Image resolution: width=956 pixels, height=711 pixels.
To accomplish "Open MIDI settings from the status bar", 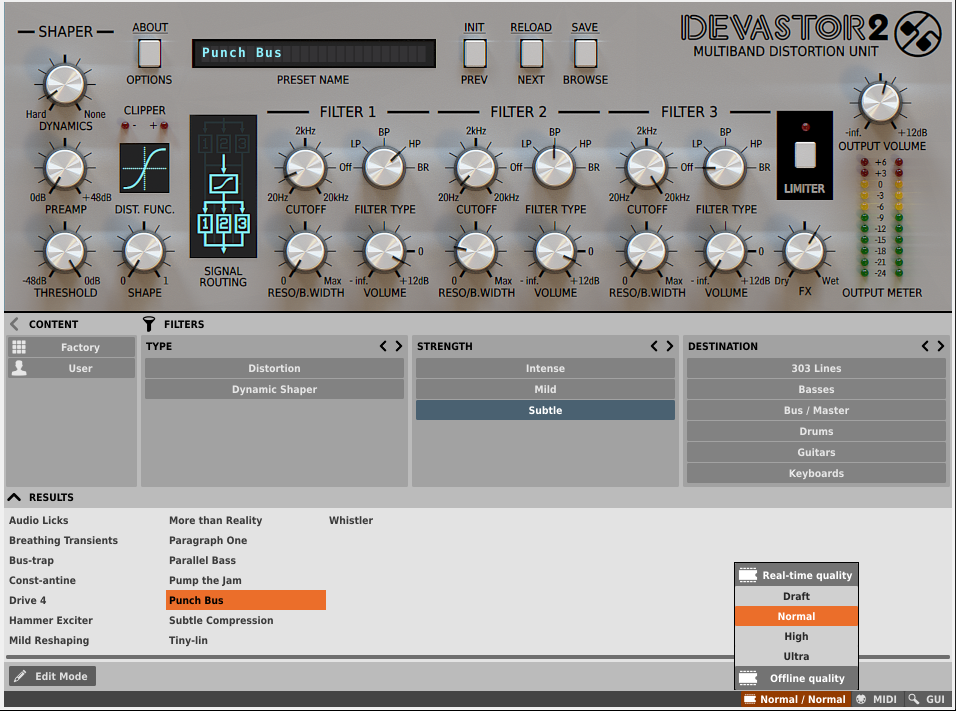I will point(876,699).
